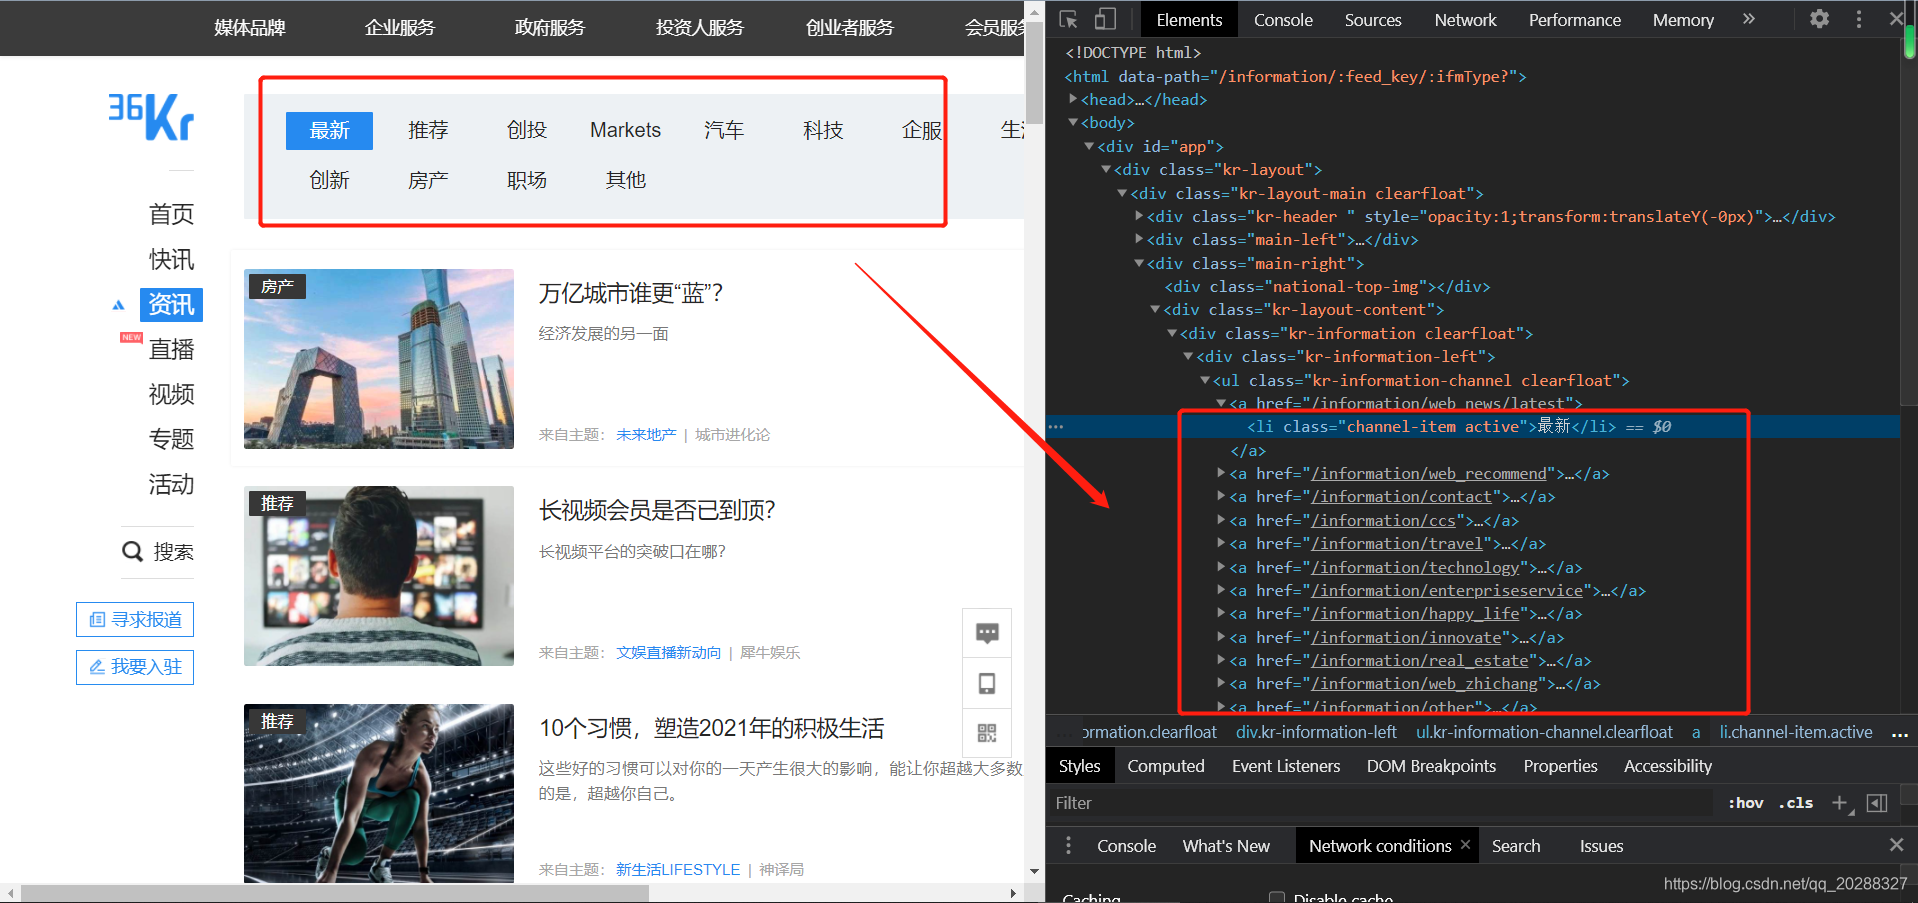Open the Accessibility tab
Viewport: 1918px width, 903px height.
coord(1668,766)
